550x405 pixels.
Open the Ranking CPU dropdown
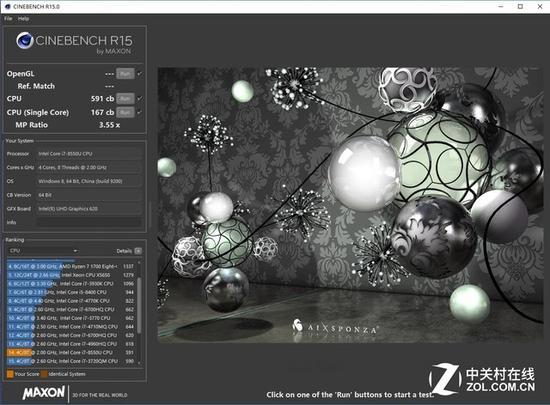pos(43,251)
